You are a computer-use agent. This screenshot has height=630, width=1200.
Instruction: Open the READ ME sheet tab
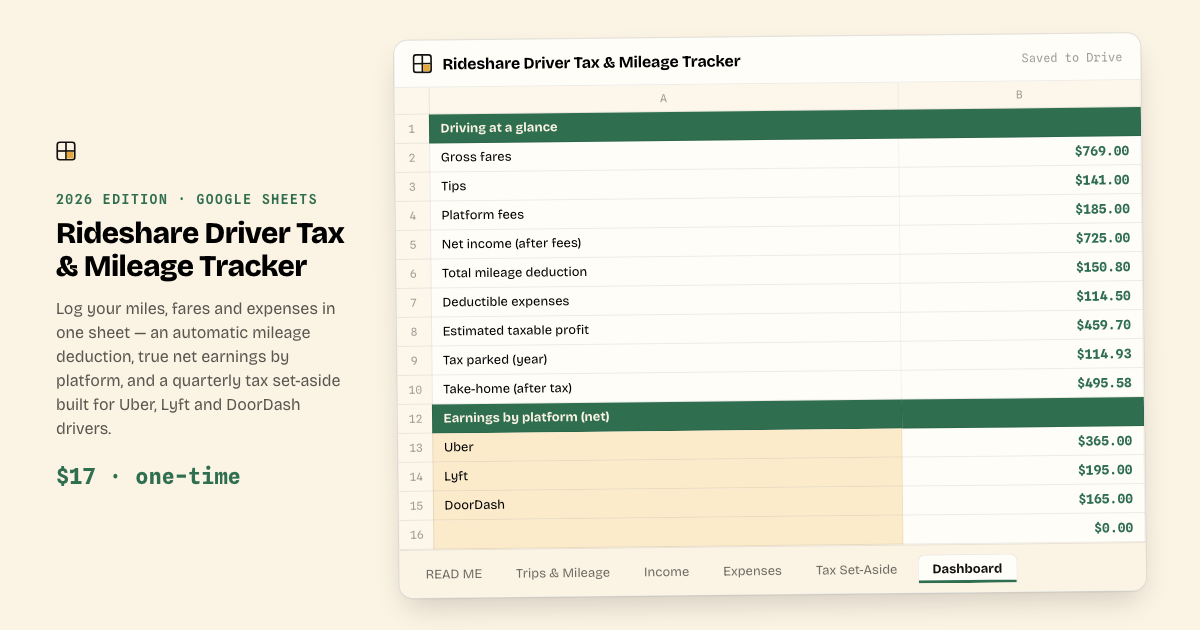[x=454, y=574]
